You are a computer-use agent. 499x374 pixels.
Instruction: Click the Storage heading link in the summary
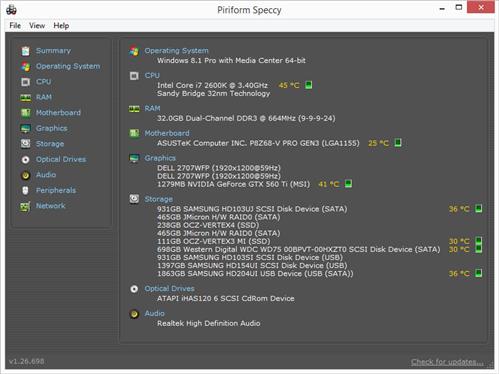click(x=158, y=199)
